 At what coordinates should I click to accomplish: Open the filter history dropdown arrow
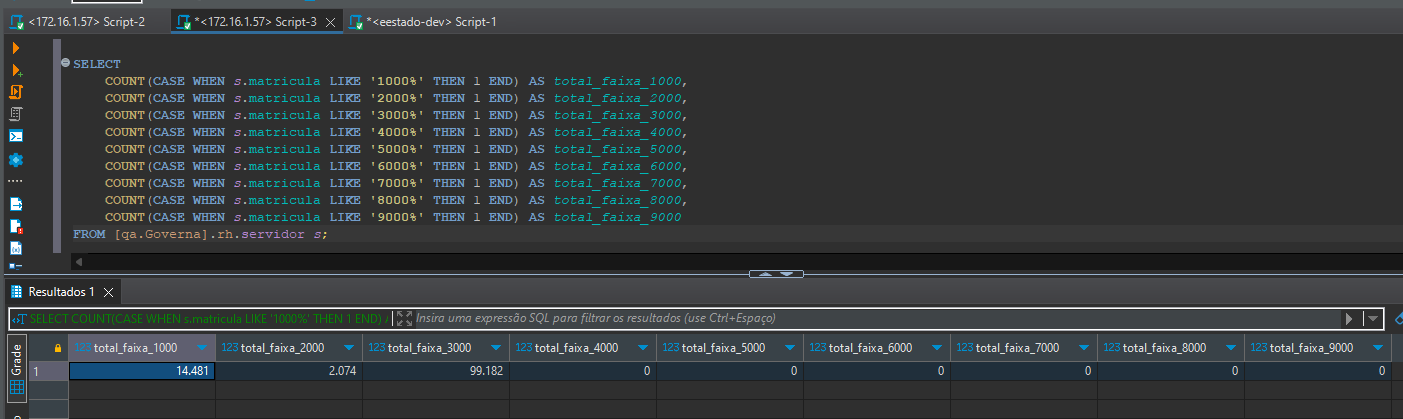click(1373, 318)
